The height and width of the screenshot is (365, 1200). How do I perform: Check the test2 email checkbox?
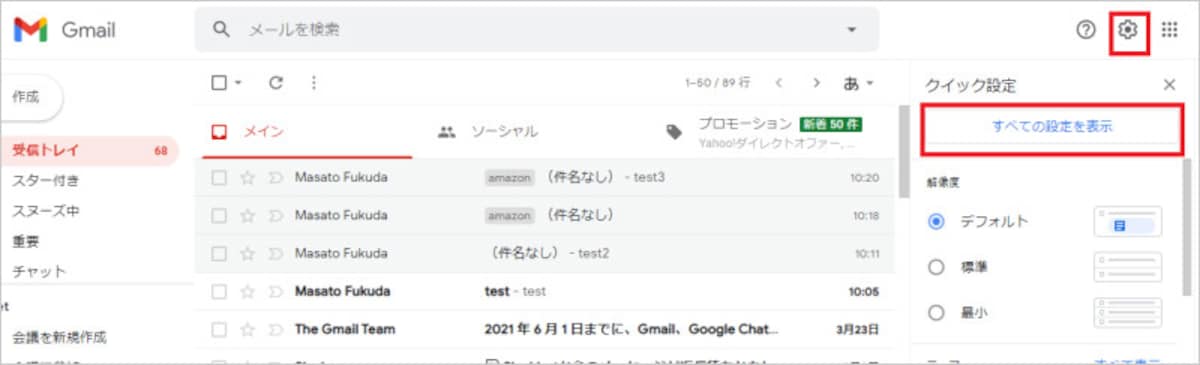[219, 253]
